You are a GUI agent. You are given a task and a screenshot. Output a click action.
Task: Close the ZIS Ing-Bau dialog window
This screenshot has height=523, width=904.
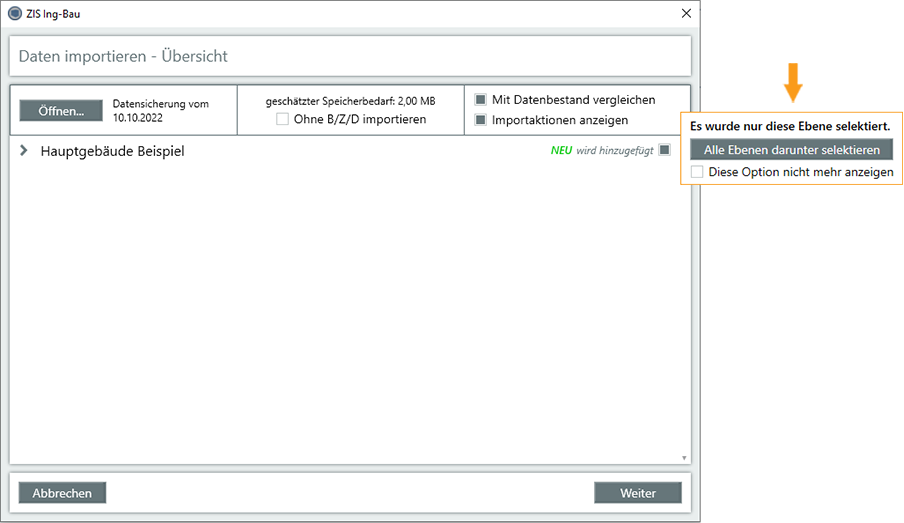685,14
